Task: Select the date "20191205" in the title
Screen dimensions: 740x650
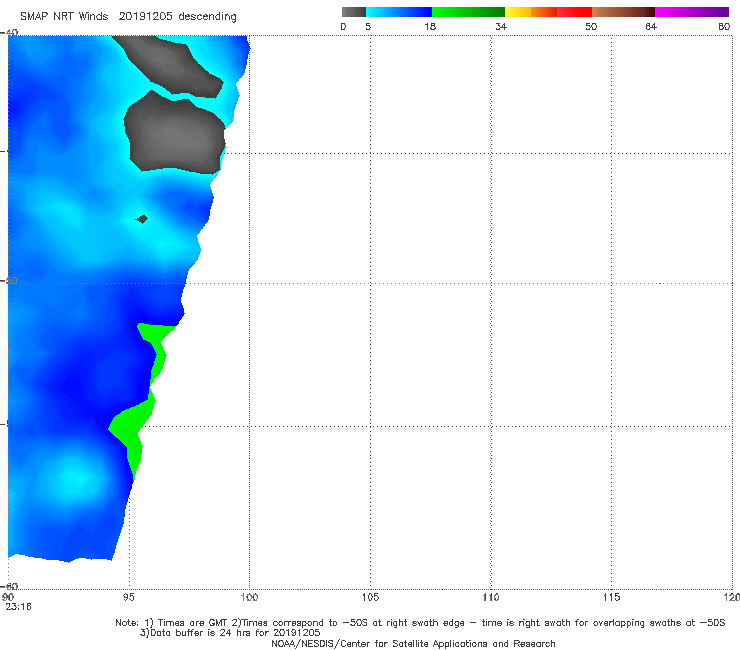Action: [145, 17]
